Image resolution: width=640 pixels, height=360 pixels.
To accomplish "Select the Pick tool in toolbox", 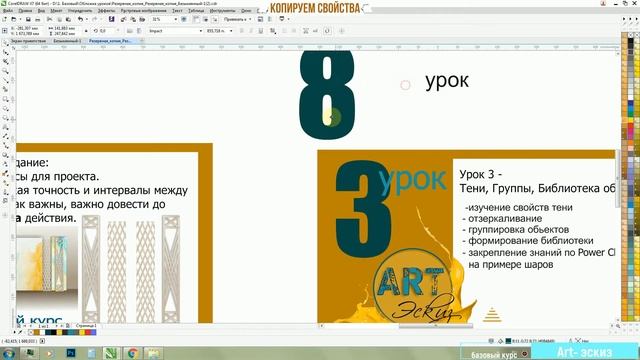I will tap(5, 43).
